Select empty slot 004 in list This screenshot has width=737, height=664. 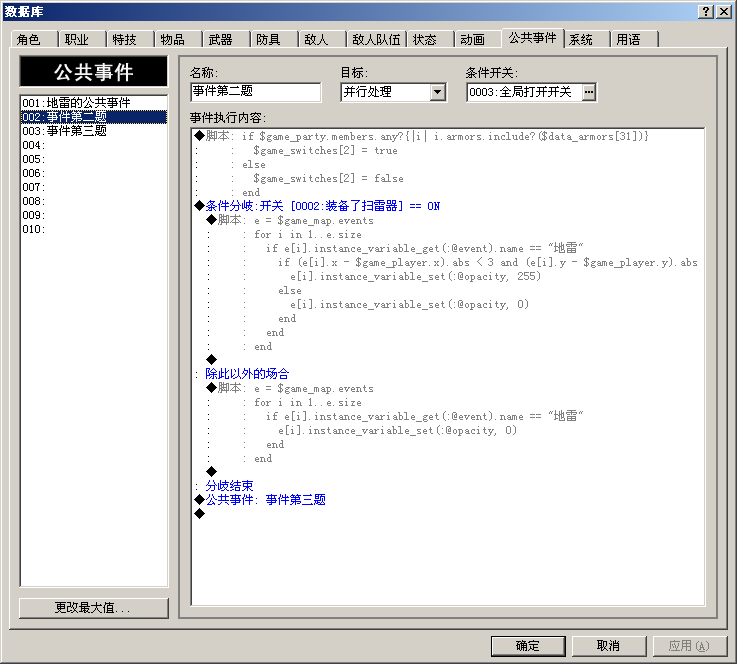pyautogui.click(x=94, y=145)
